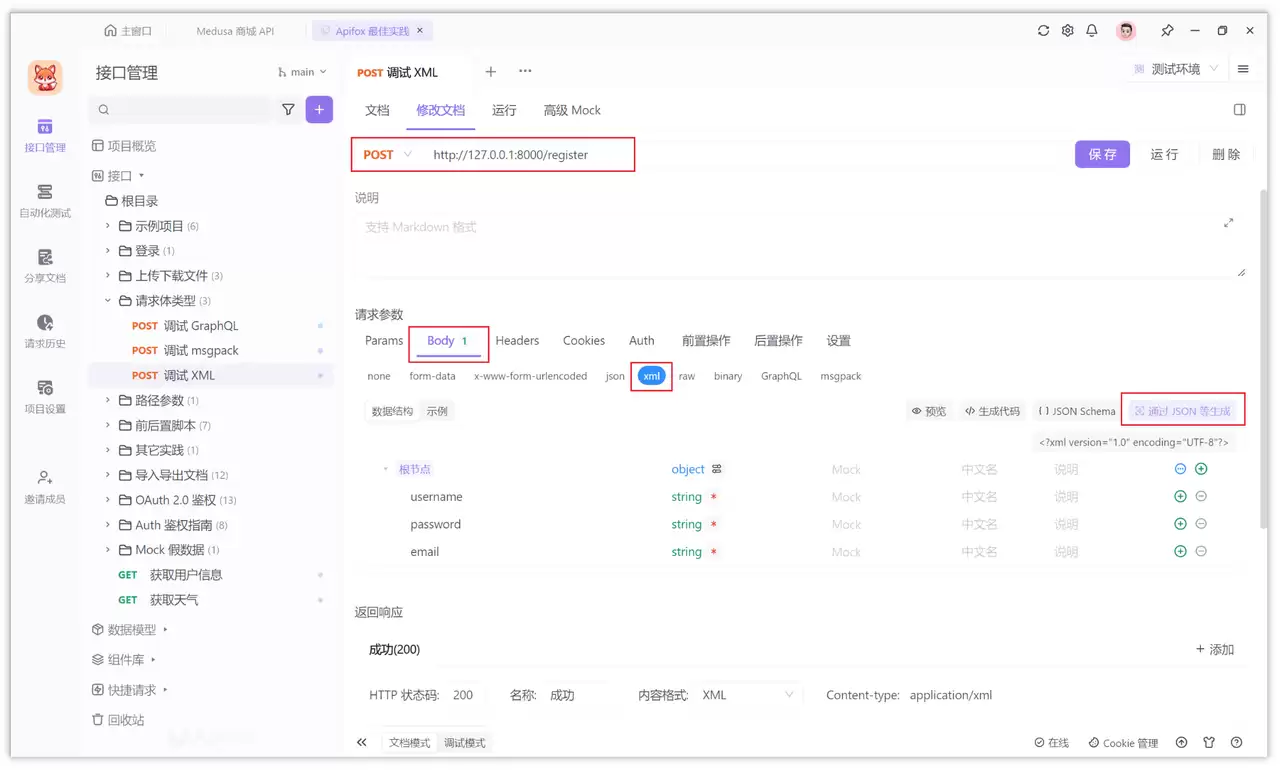Open the POST method dropdown

click(388, 155)
